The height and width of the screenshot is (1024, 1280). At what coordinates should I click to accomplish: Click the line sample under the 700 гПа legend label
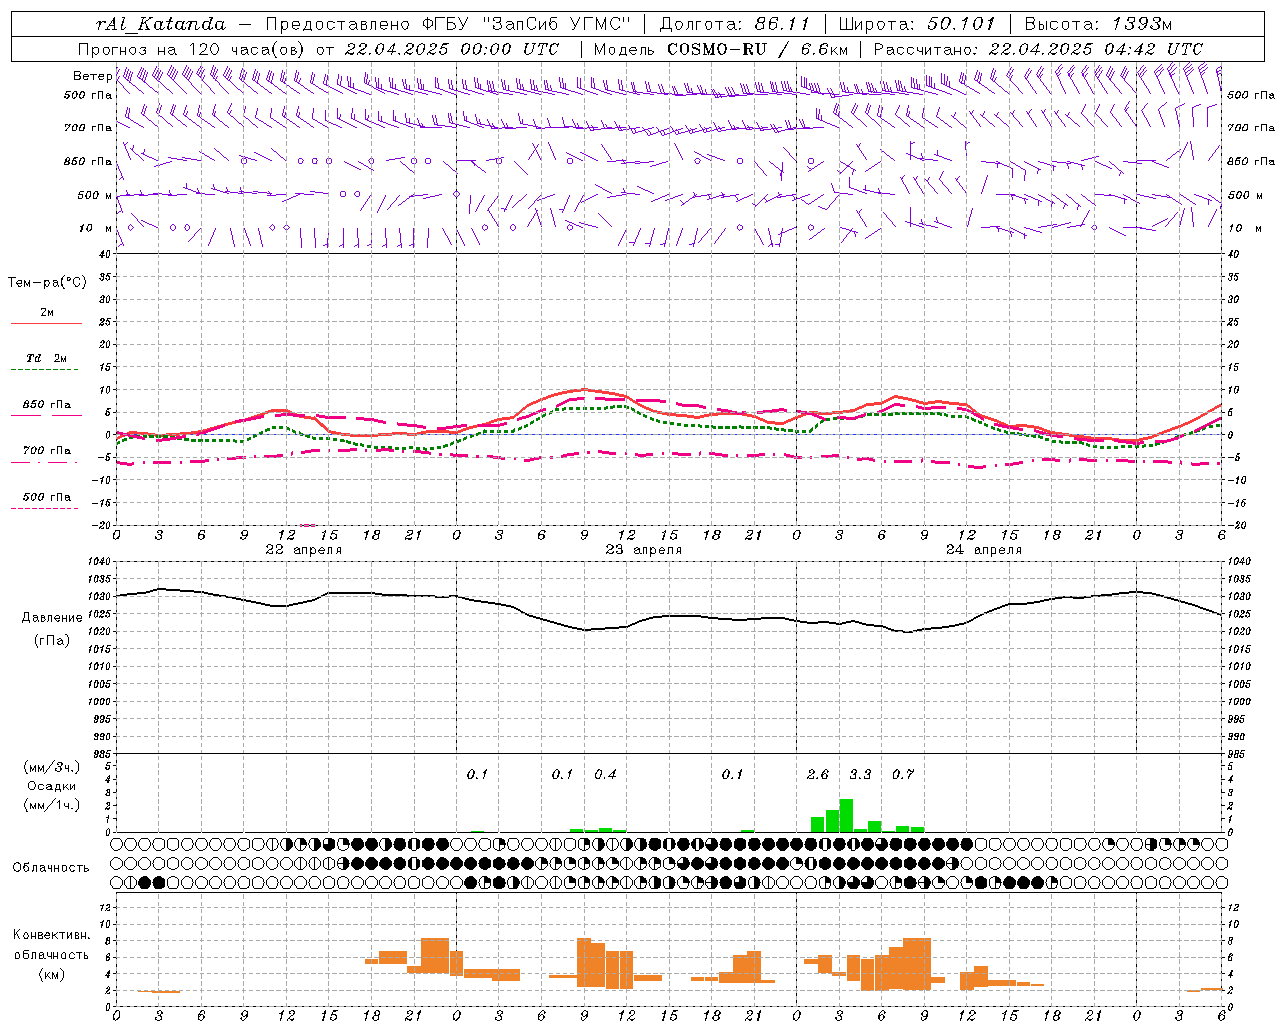(44, 463)
